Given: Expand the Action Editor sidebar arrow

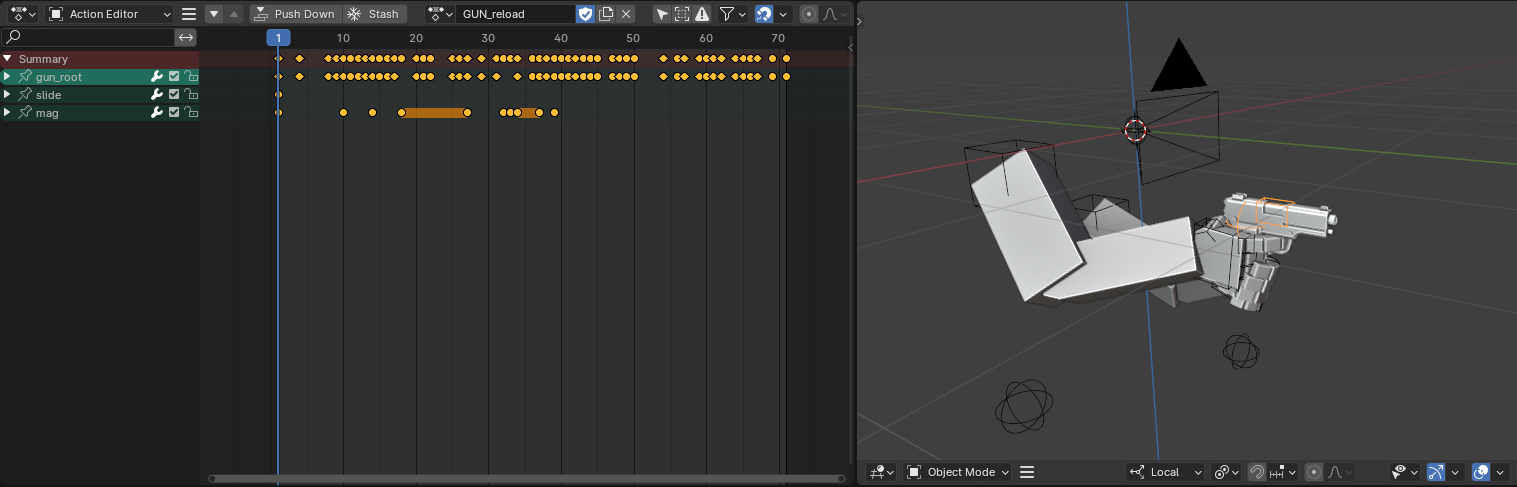Looking at the screenshot, I should (850, 47).
